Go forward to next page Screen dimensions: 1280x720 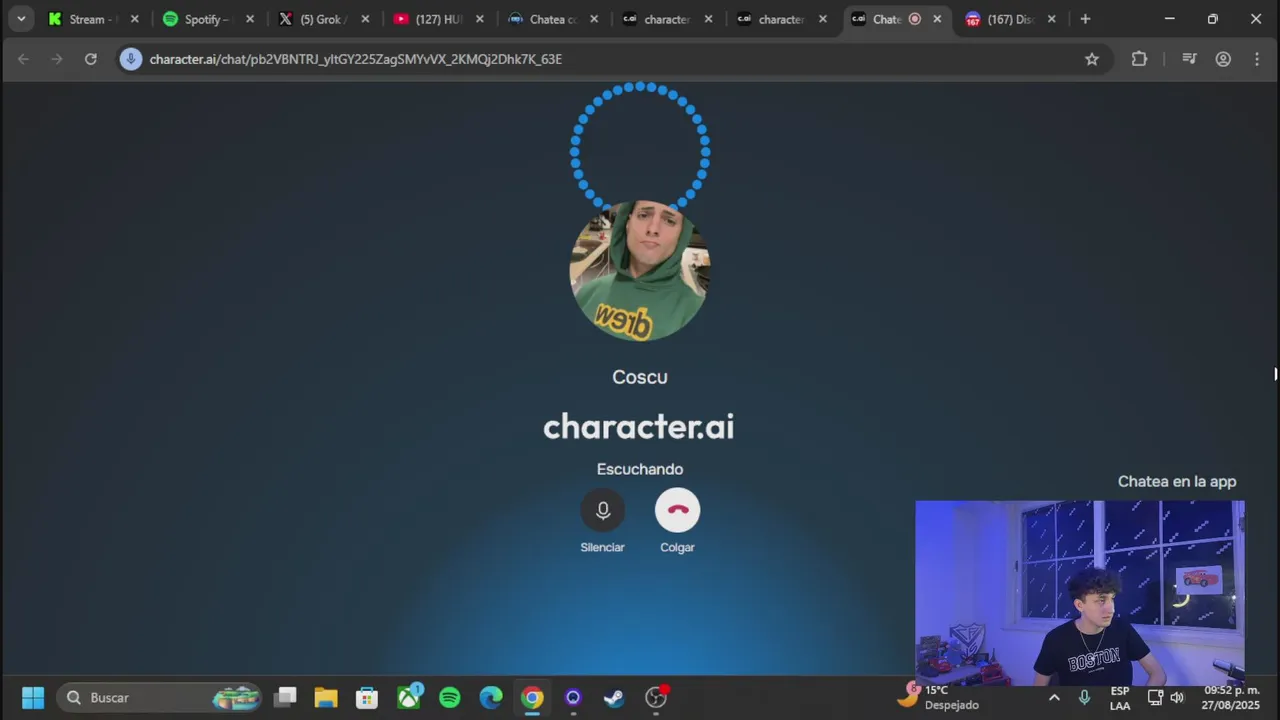coord(57,59)
